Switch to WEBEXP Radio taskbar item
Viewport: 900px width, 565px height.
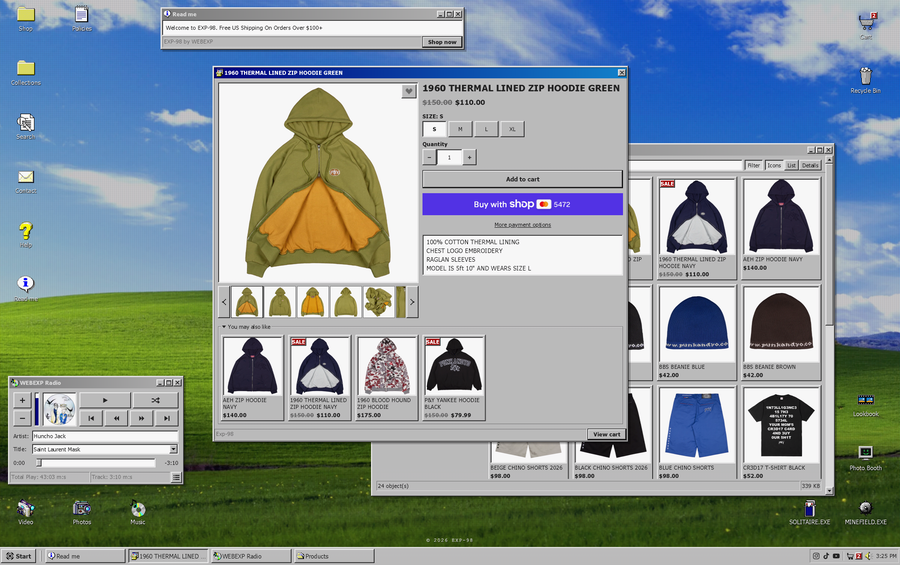pyautogui.click(x=251, y=556)
